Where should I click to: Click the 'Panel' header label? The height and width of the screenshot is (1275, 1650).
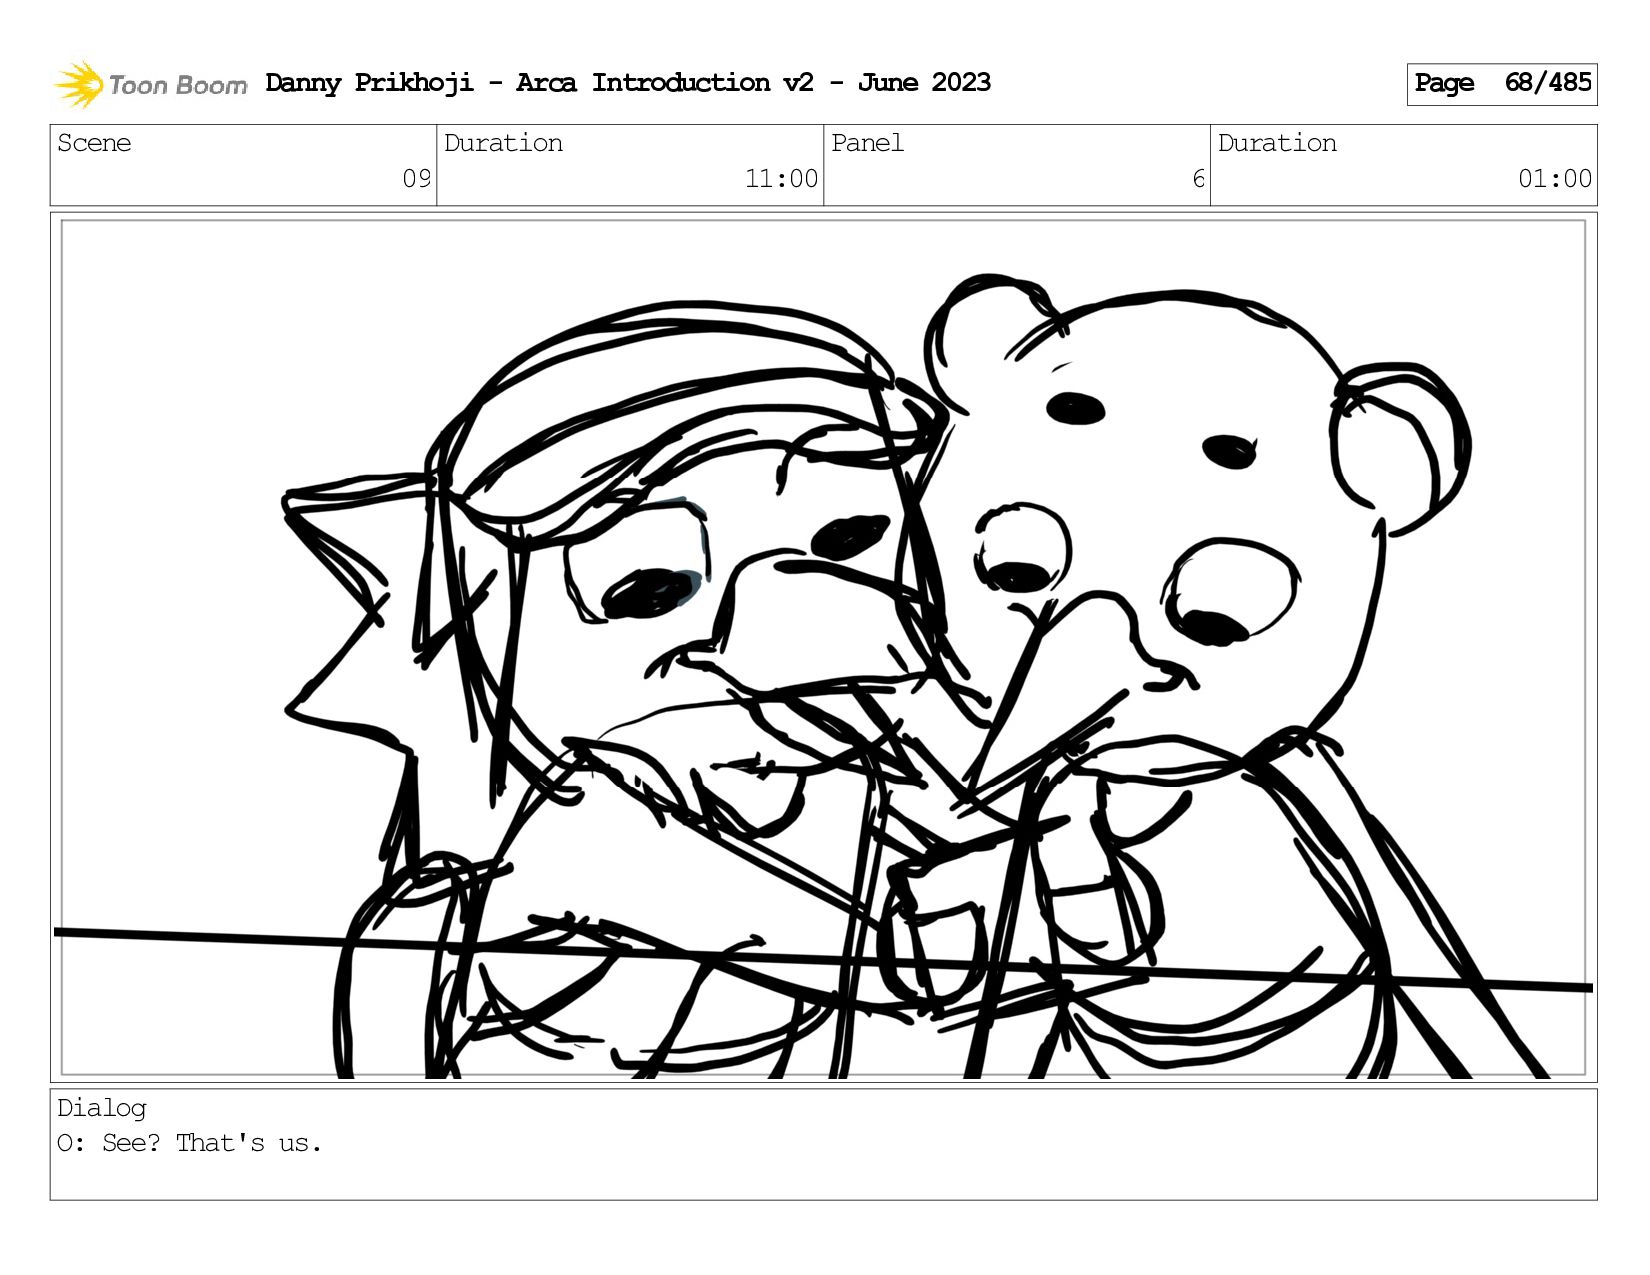point(867,143)
